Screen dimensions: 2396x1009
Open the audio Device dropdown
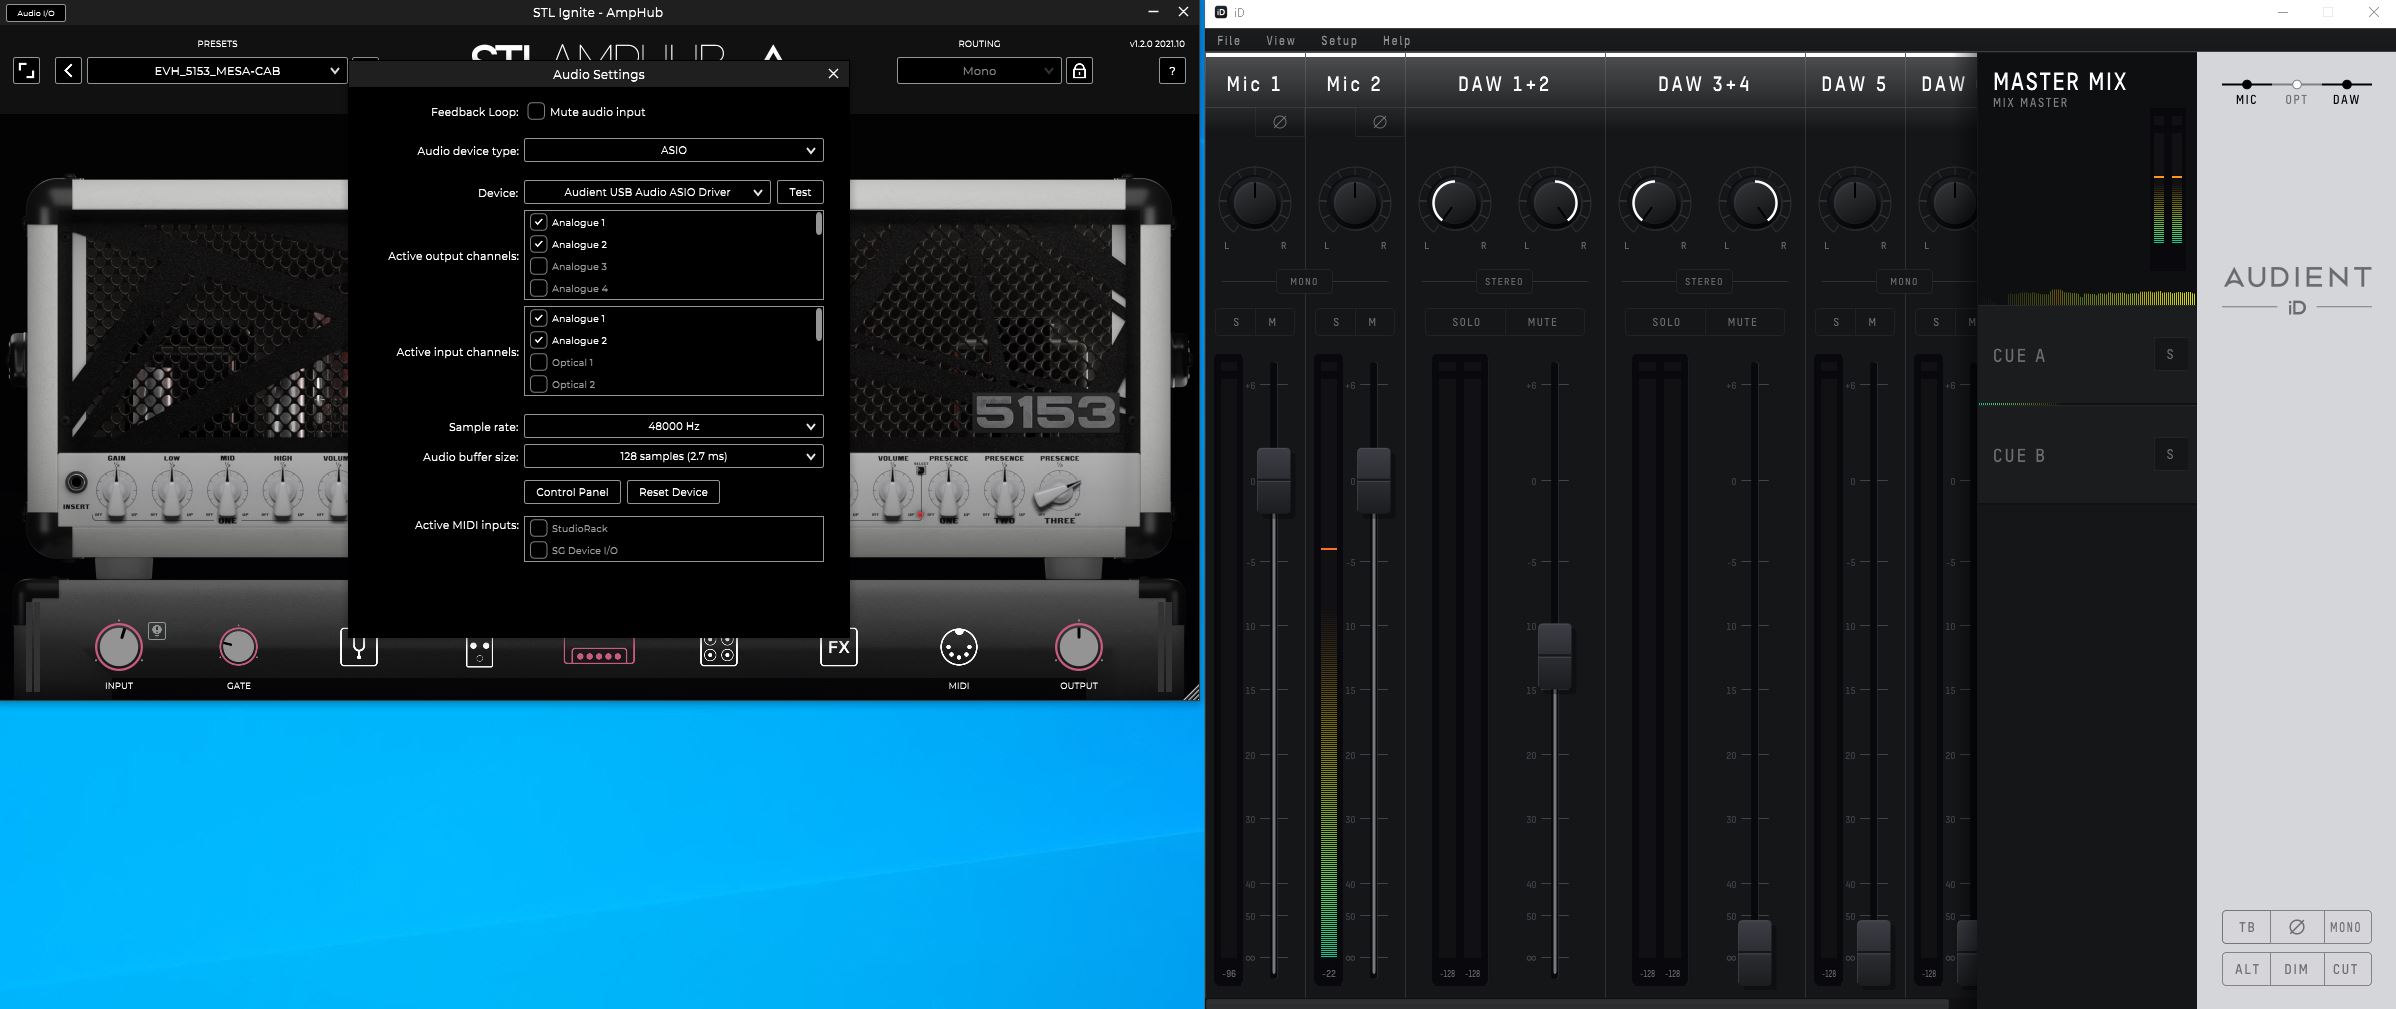pos(647,192)
